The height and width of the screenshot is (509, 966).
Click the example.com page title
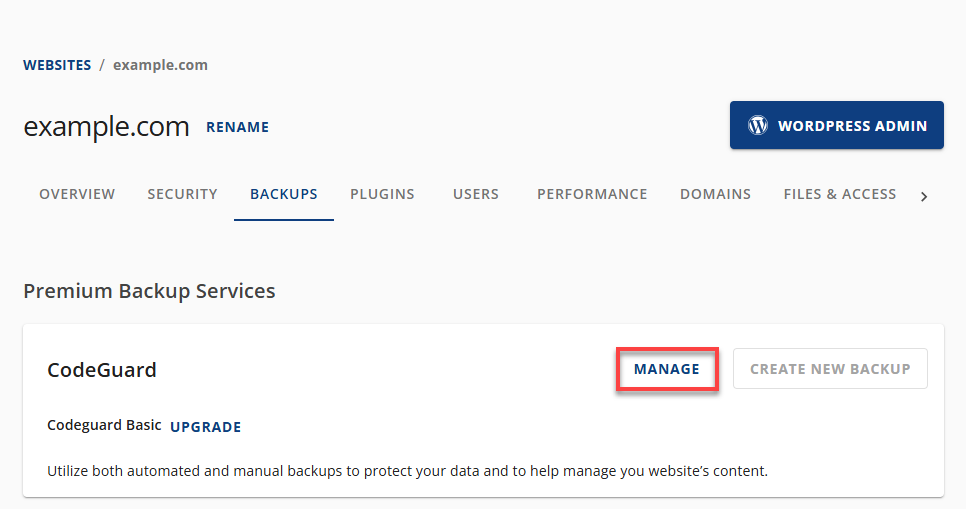click(106, 126)
